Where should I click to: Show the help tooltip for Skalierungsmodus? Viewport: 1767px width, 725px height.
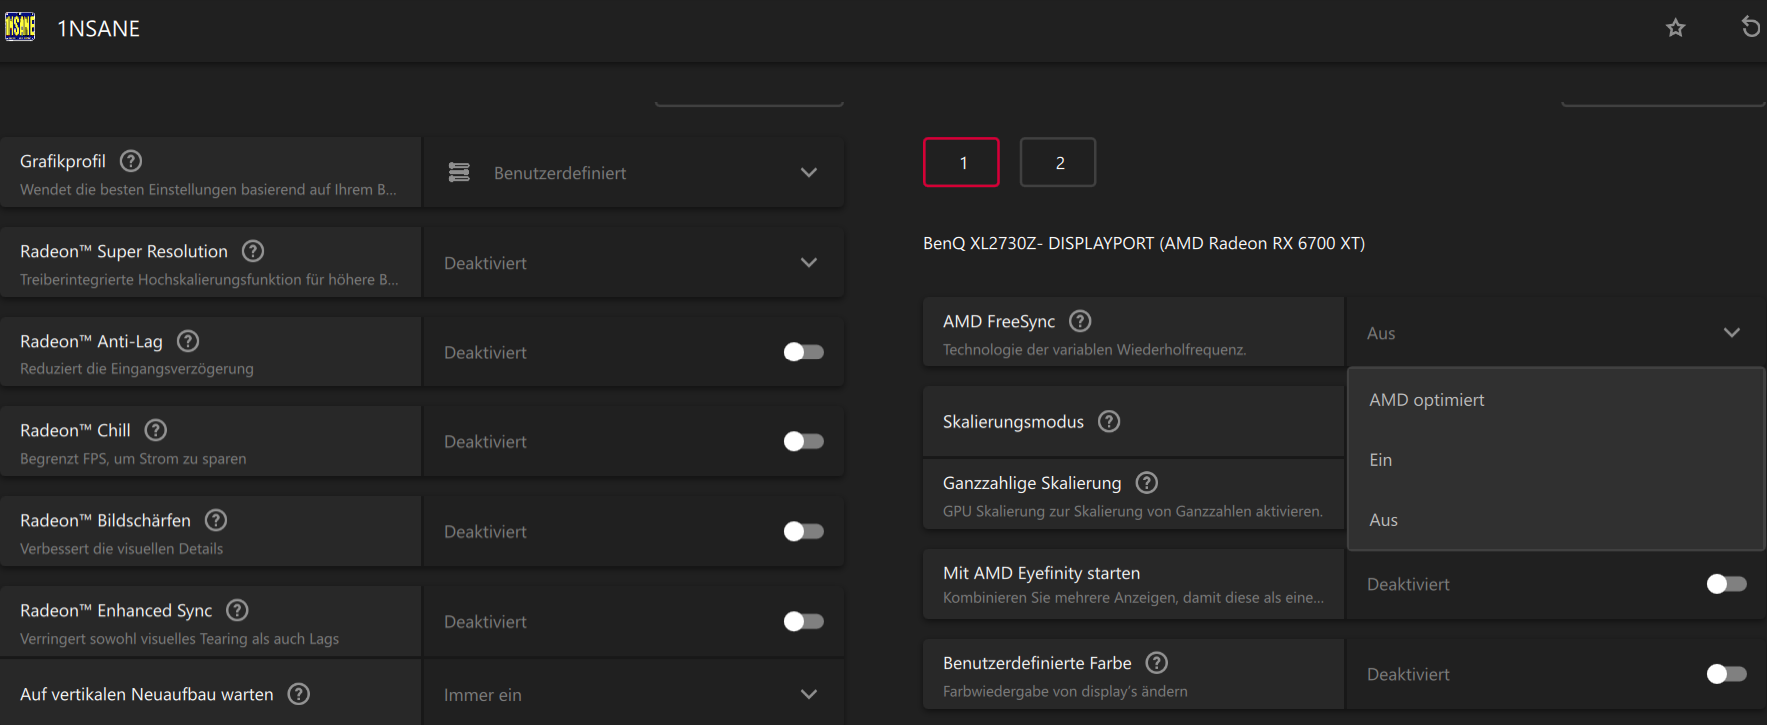(1109, 422)
